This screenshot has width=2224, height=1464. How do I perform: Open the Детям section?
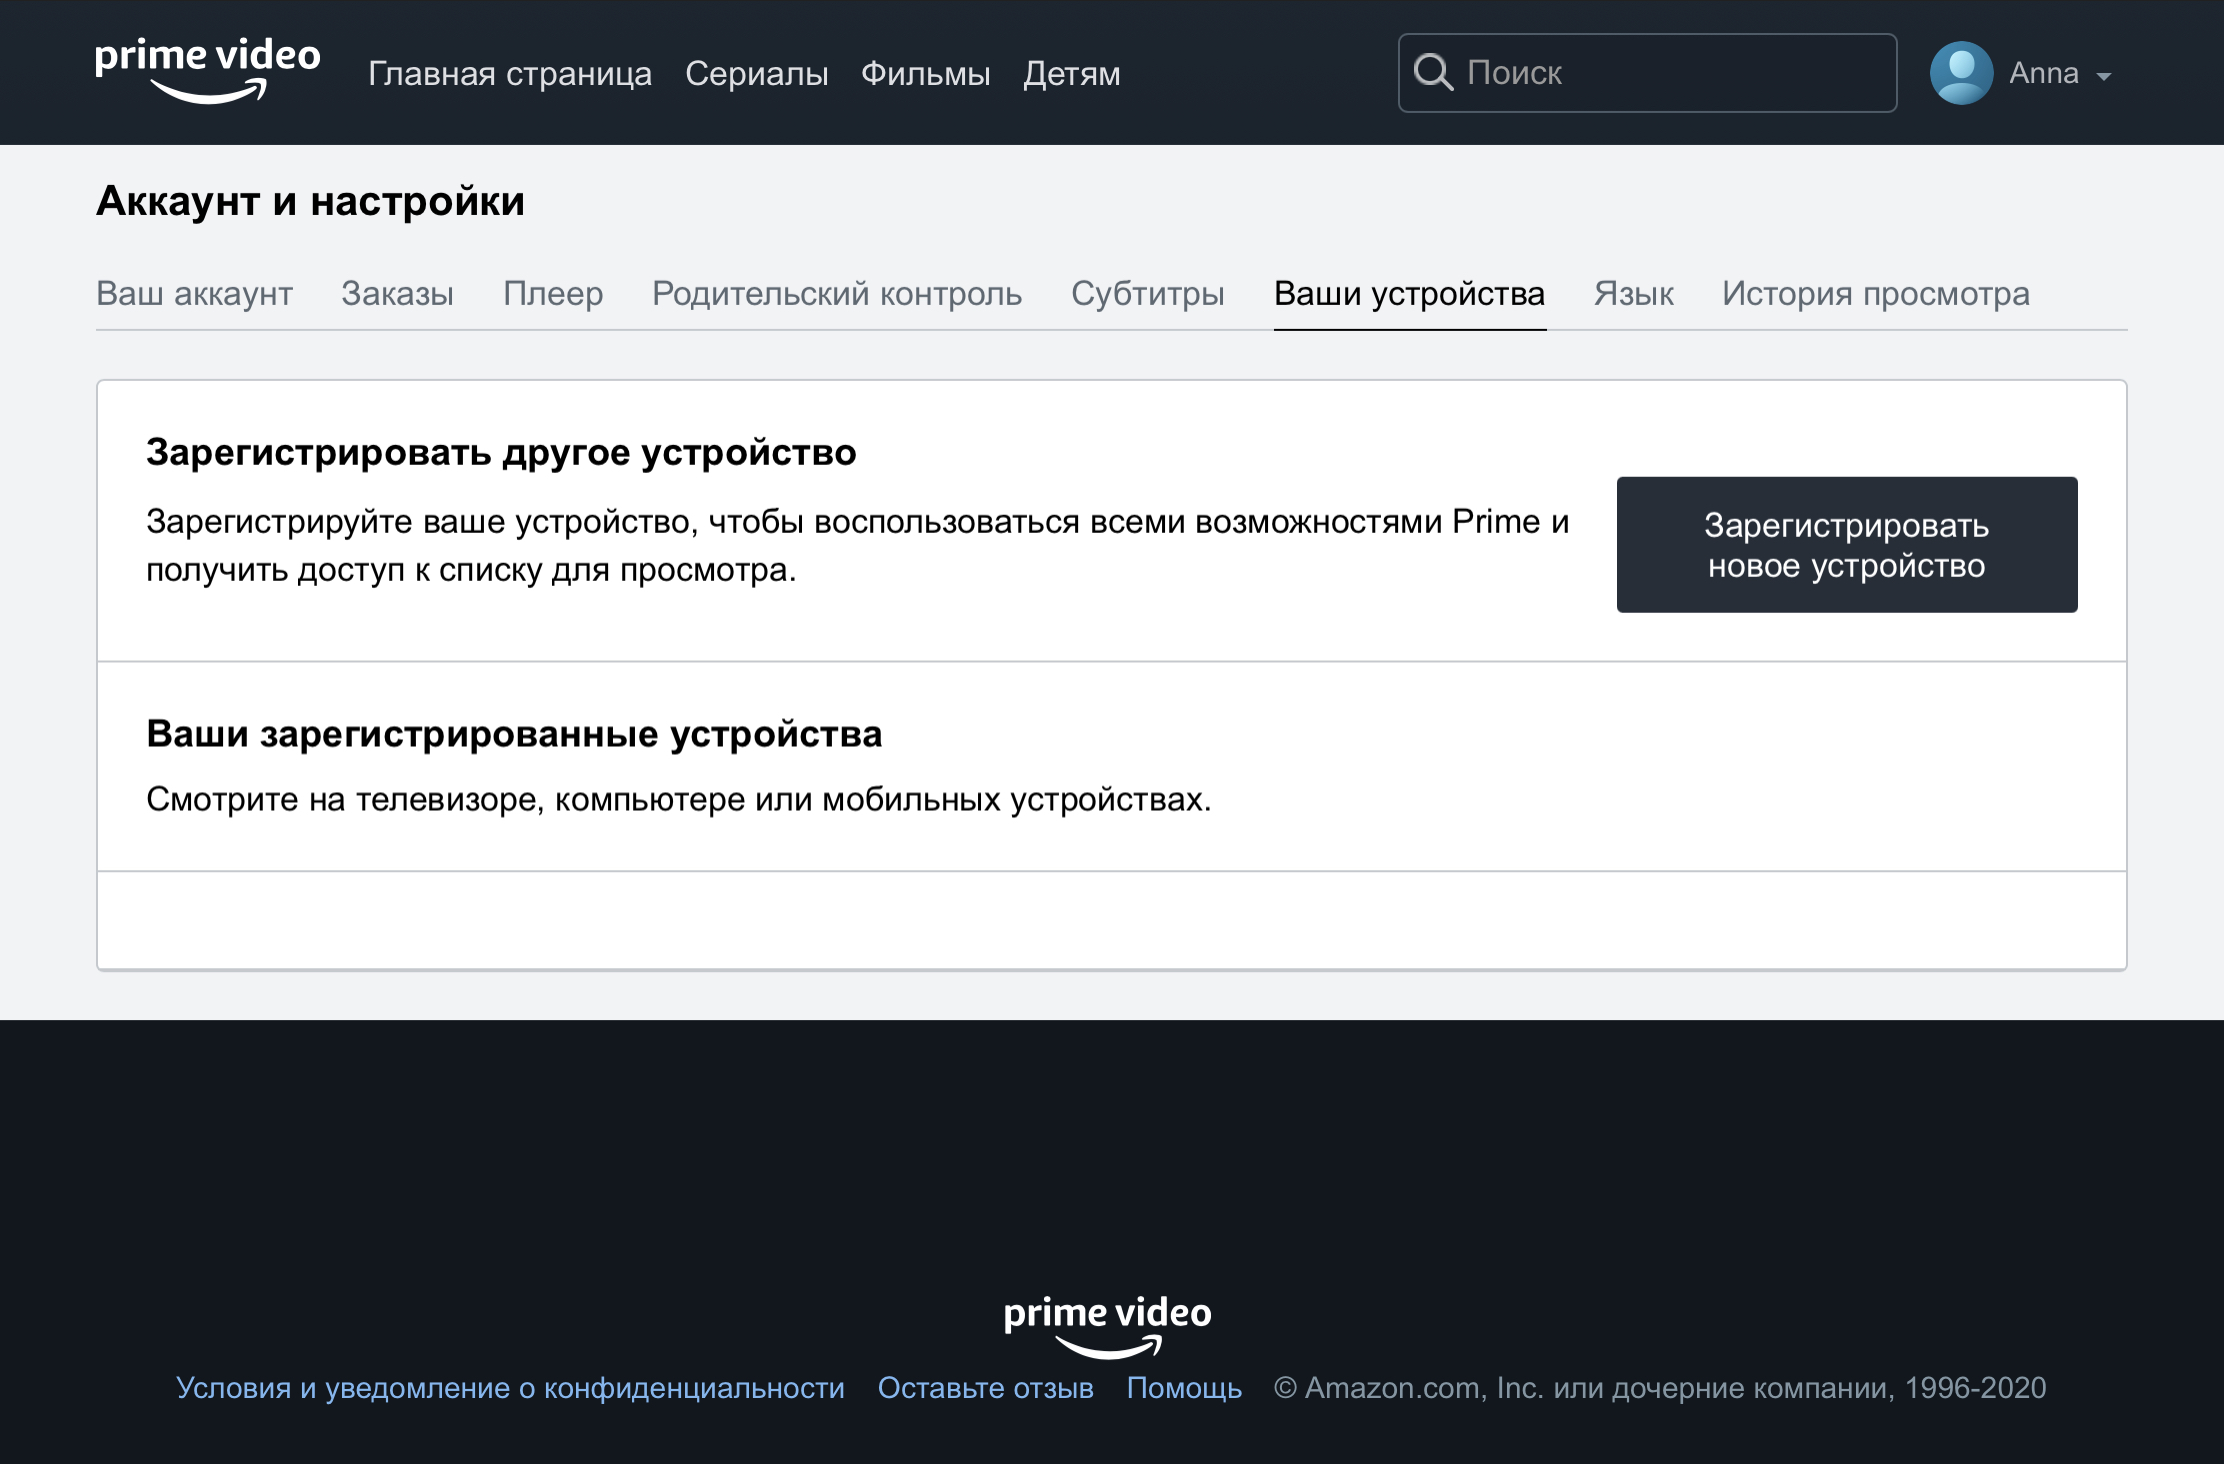click(x=1071, y=74)
